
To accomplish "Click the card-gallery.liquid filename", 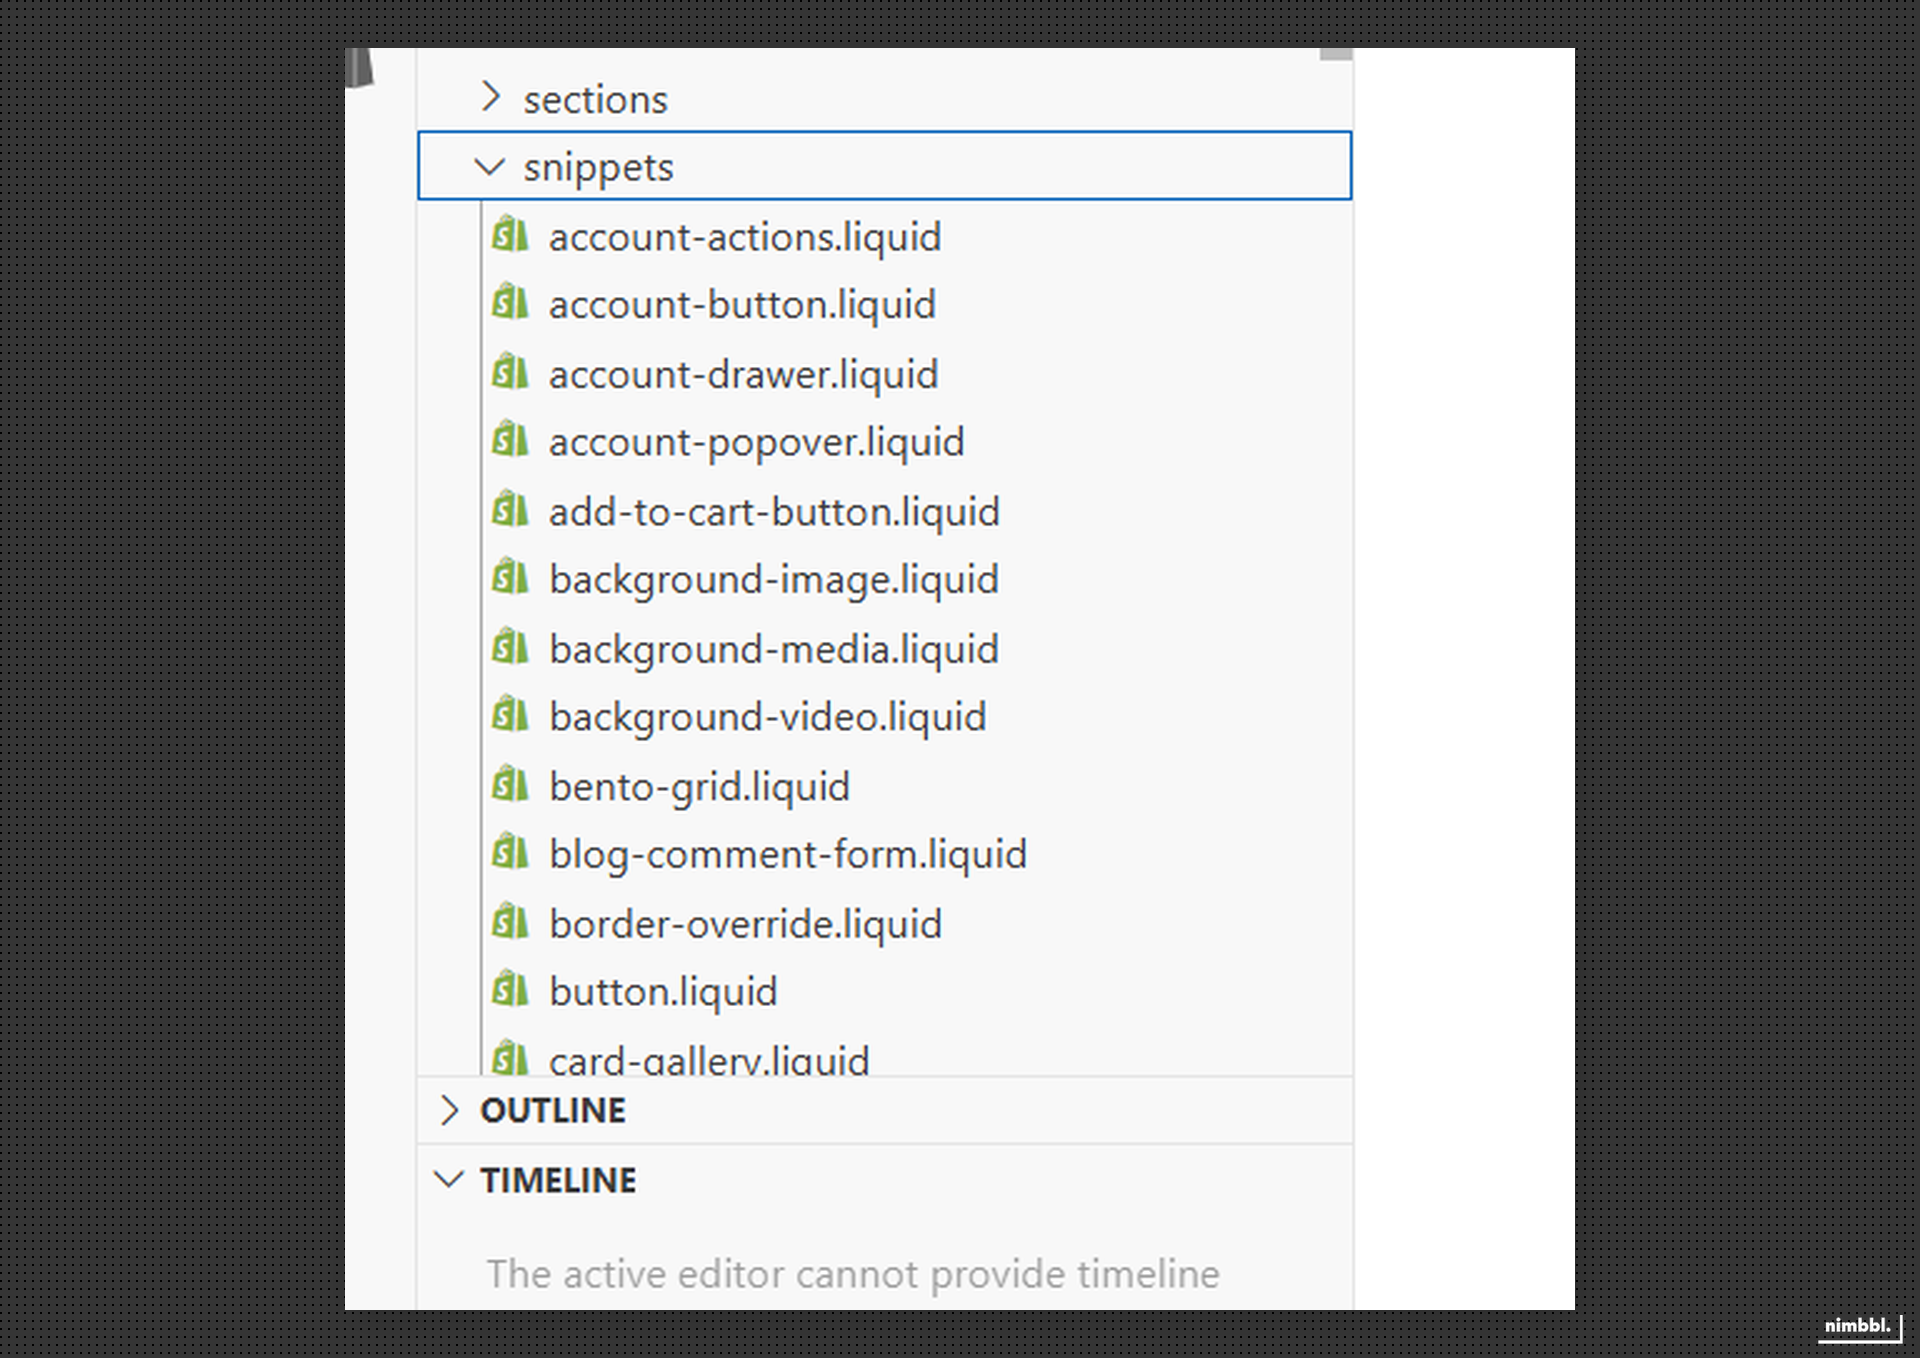I will click(x=709, y=1058).
